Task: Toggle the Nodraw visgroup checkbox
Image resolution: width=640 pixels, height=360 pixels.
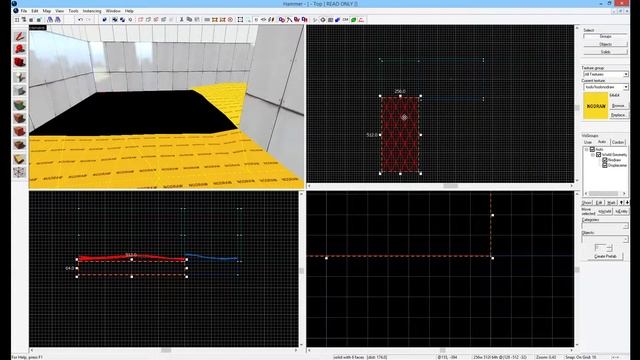Action: coord(605,160)
